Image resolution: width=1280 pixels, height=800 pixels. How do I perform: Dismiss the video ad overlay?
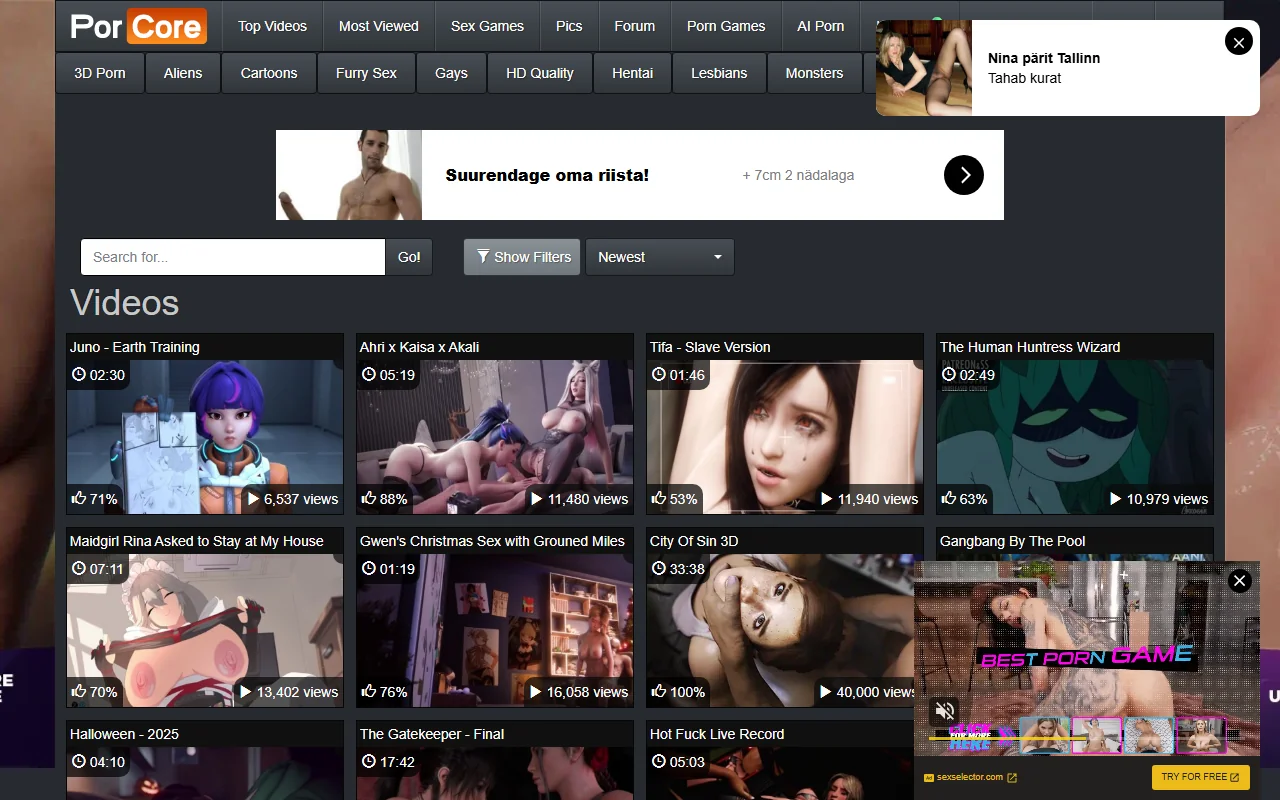click(x=1239, y=581)
